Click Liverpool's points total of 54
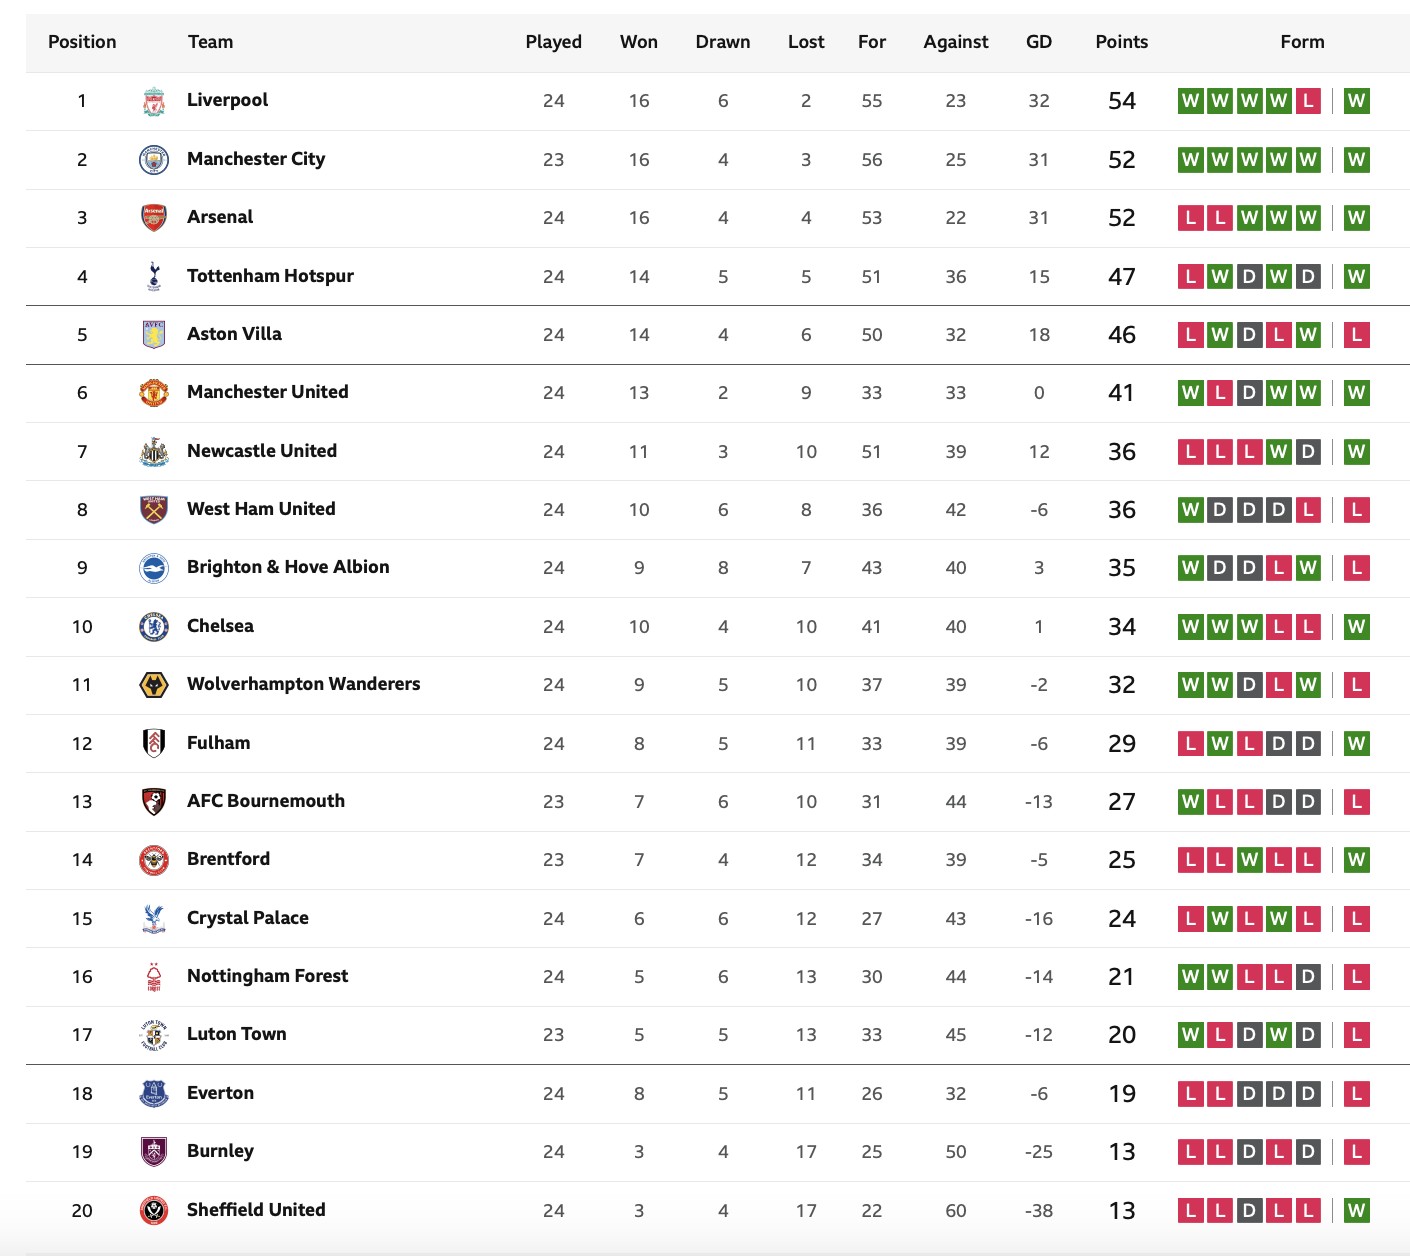 (x=1122, y=101)
